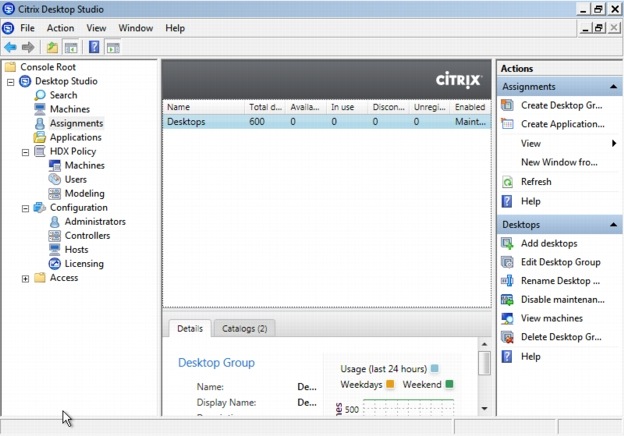The image size is (624, 436).
Task: Click Disable maintenance mode action
Action: tap(562, 300)
